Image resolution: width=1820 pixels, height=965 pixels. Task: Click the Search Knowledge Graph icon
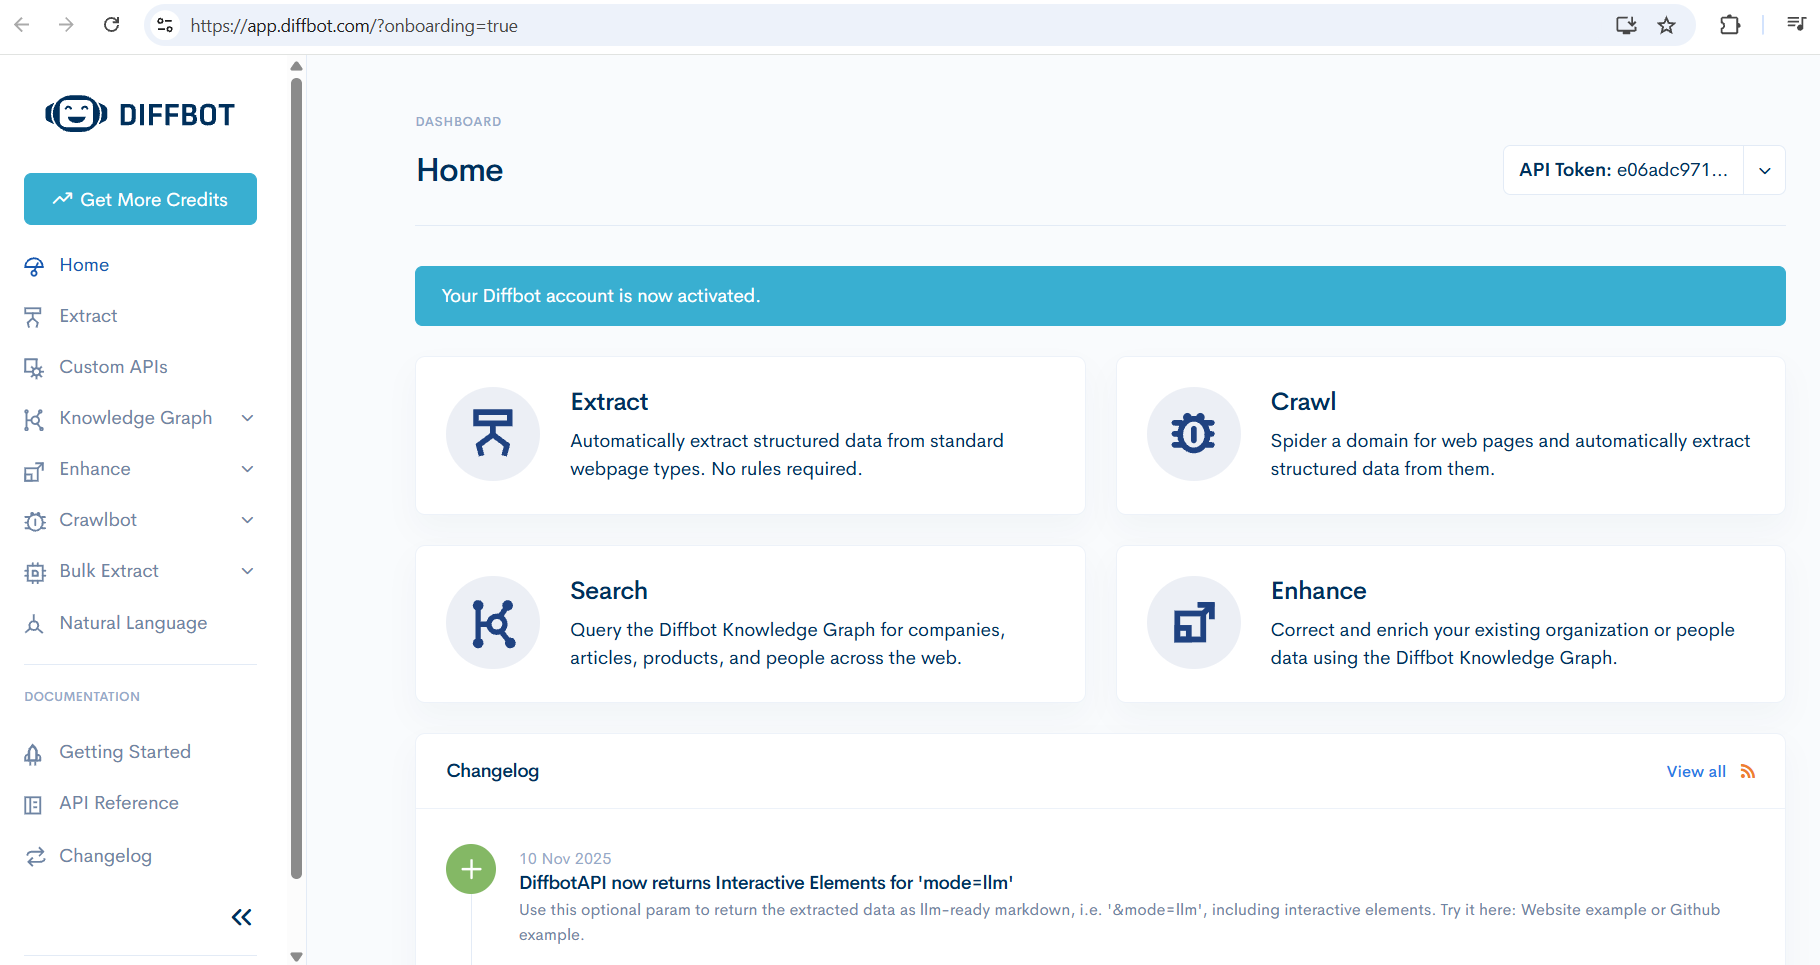coord(493,622)
